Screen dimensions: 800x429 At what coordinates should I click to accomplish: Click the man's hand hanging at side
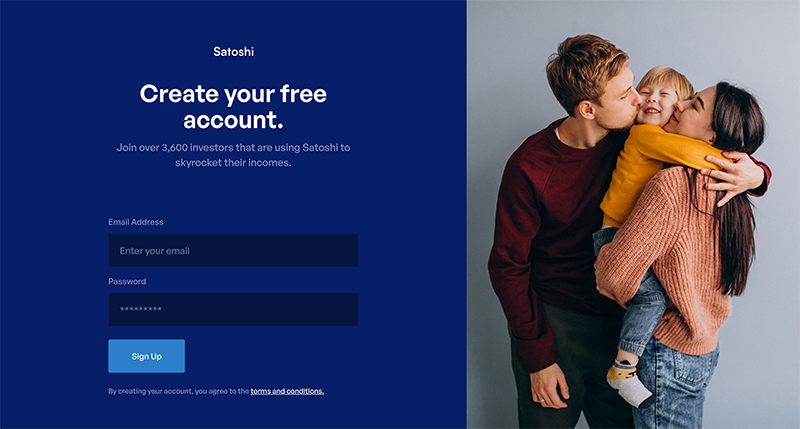(549, 385)
